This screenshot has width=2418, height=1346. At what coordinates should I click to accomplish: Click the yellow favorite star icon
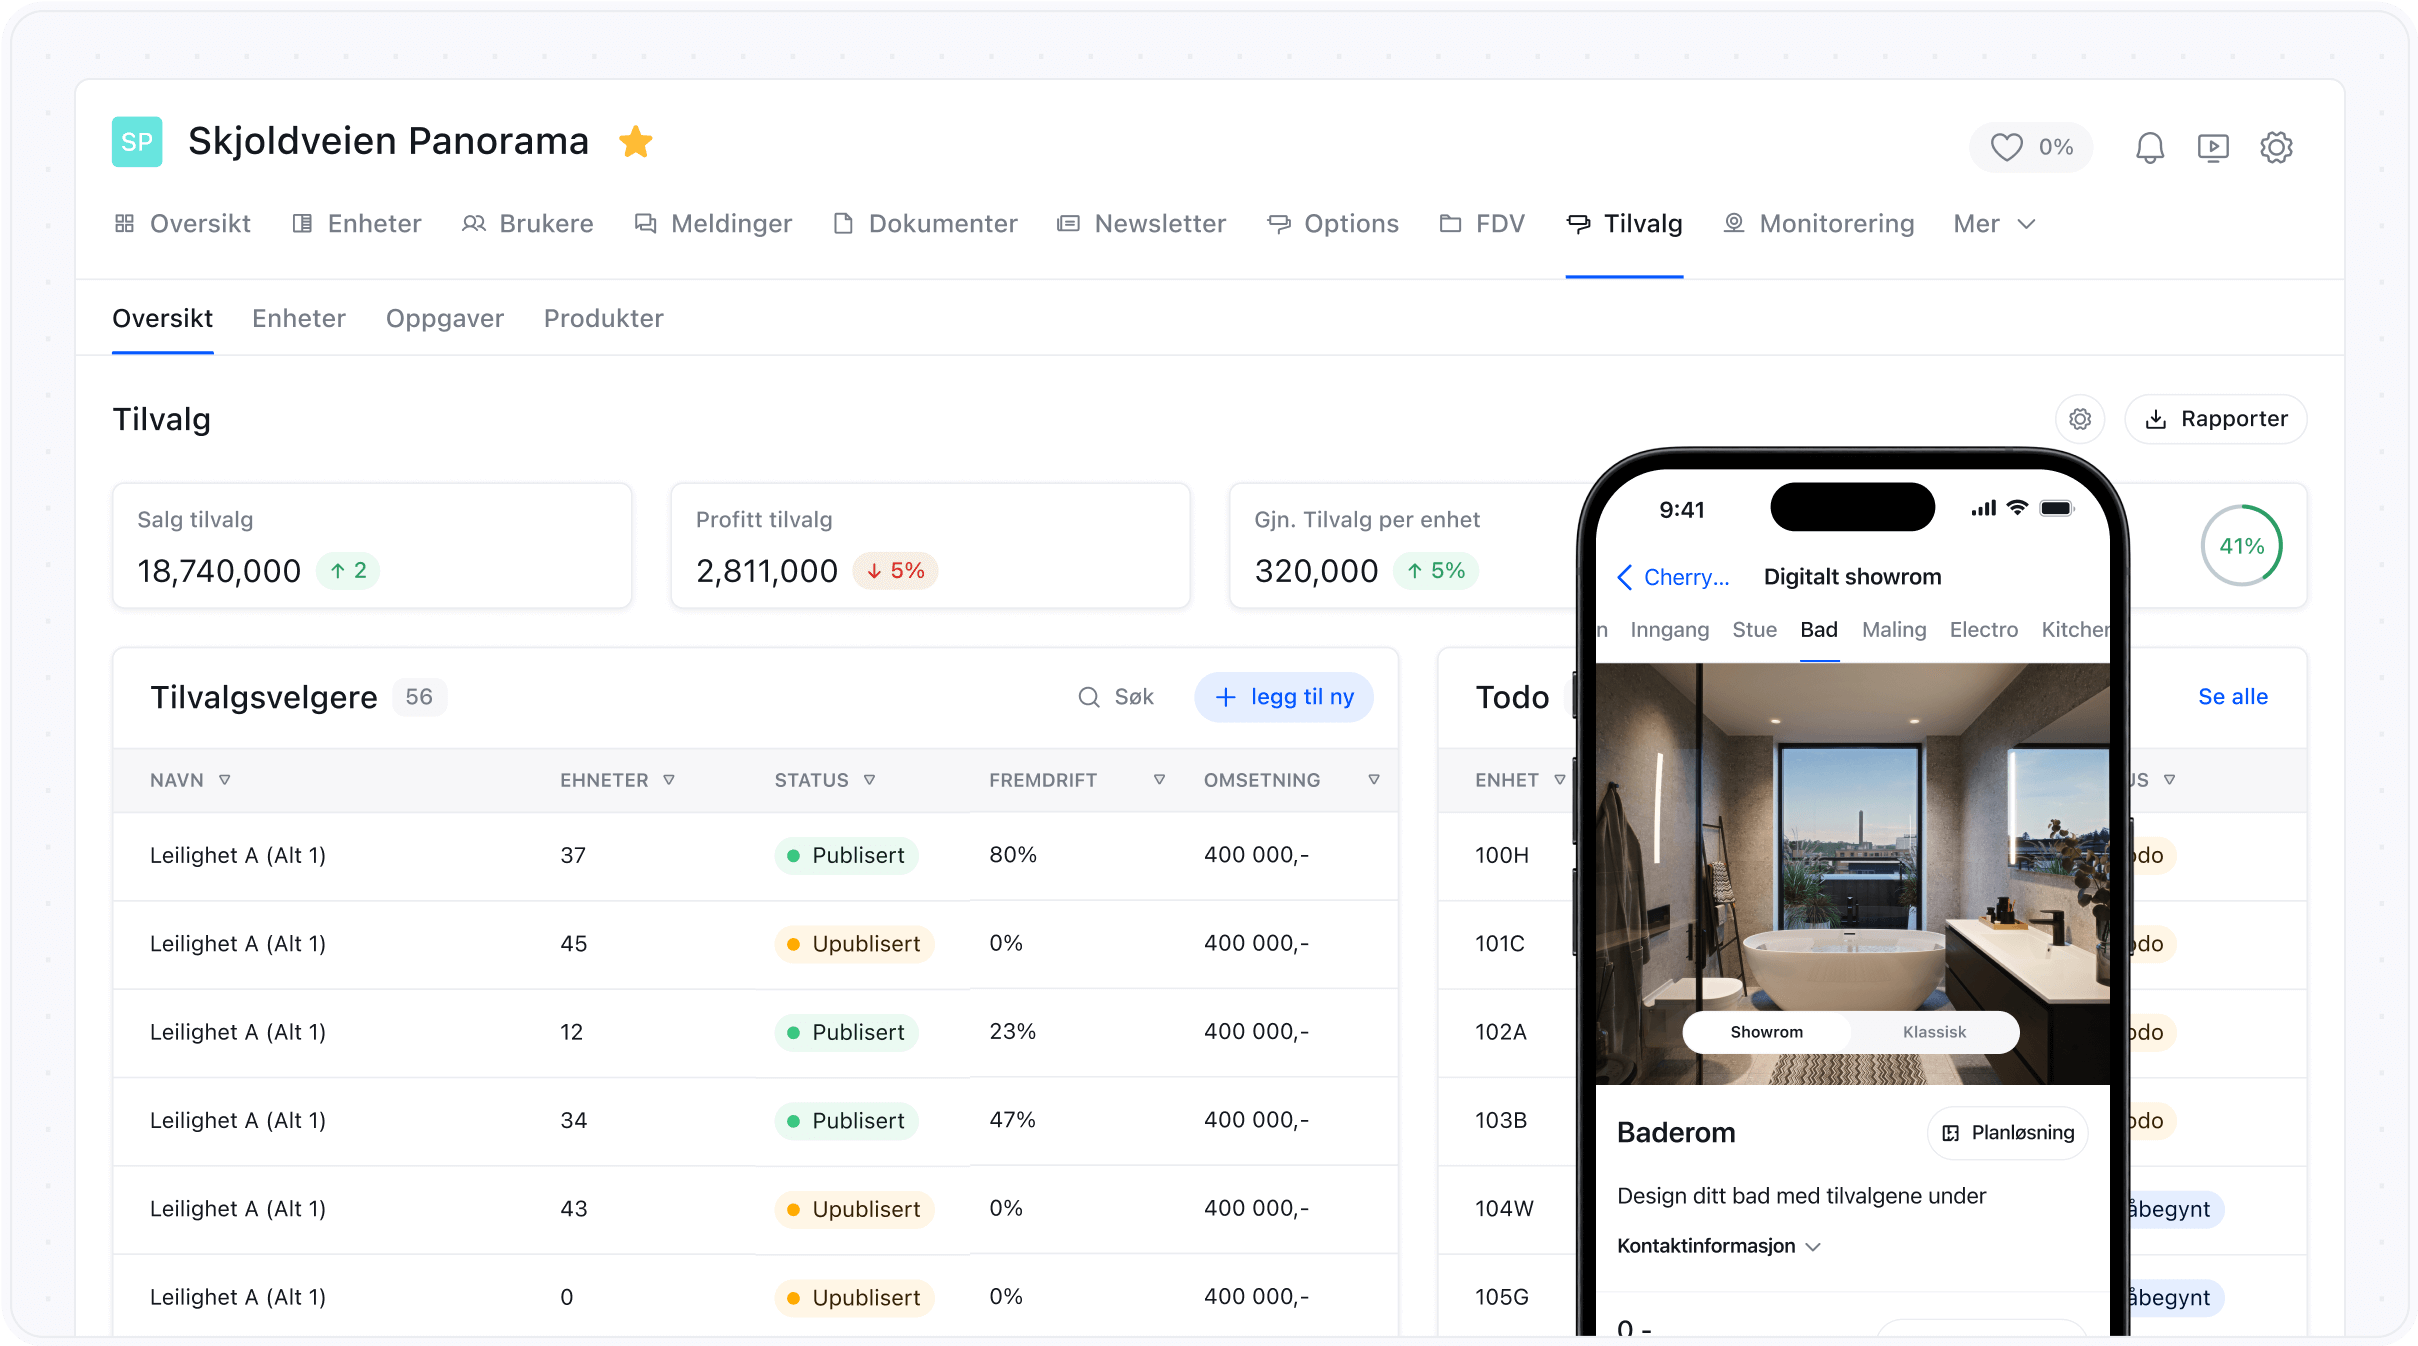636,142
